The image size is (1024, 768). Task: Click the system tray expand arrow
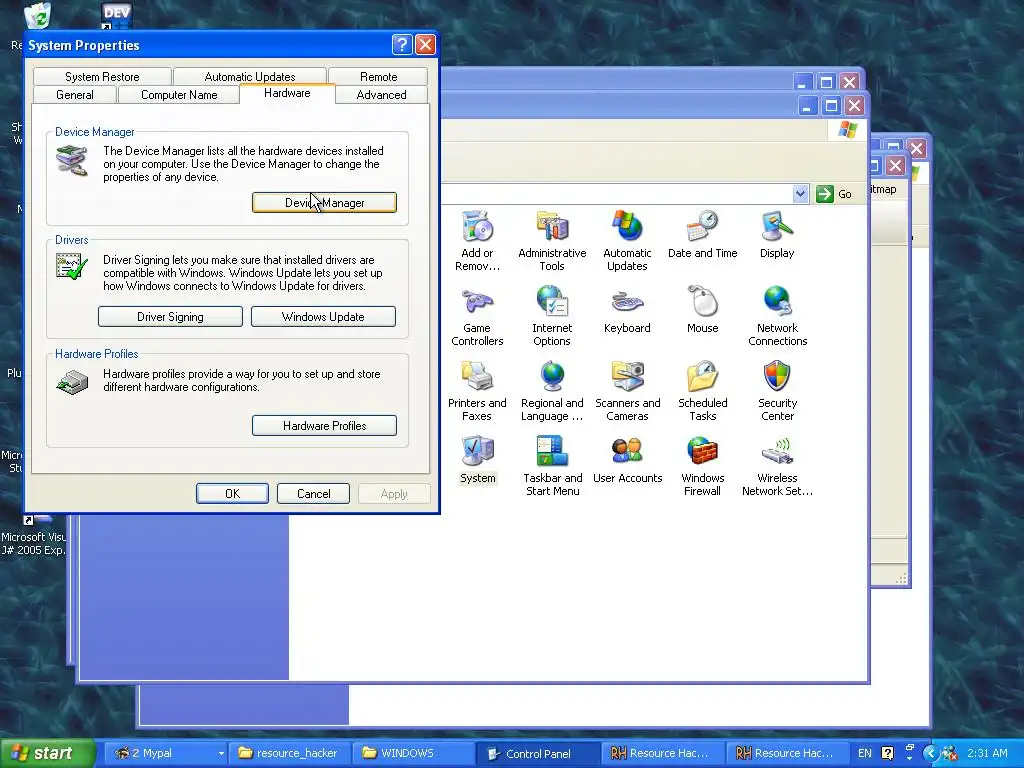[x=931, y=754]
